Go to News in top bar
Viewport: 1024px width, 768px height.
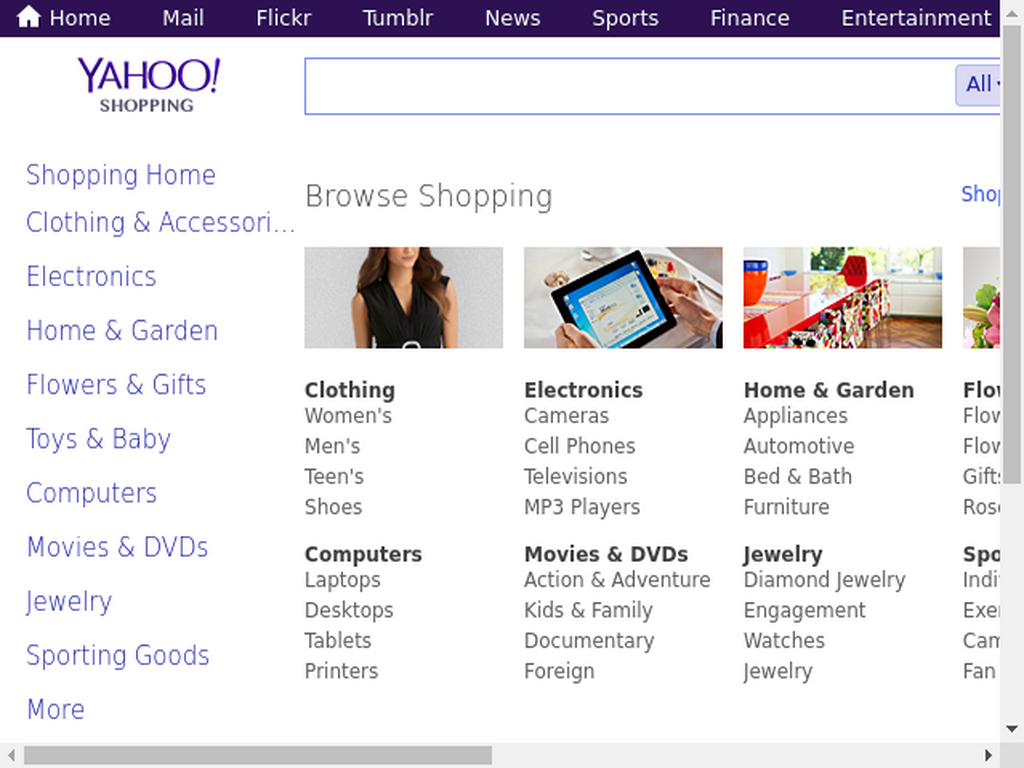[513, 18]
